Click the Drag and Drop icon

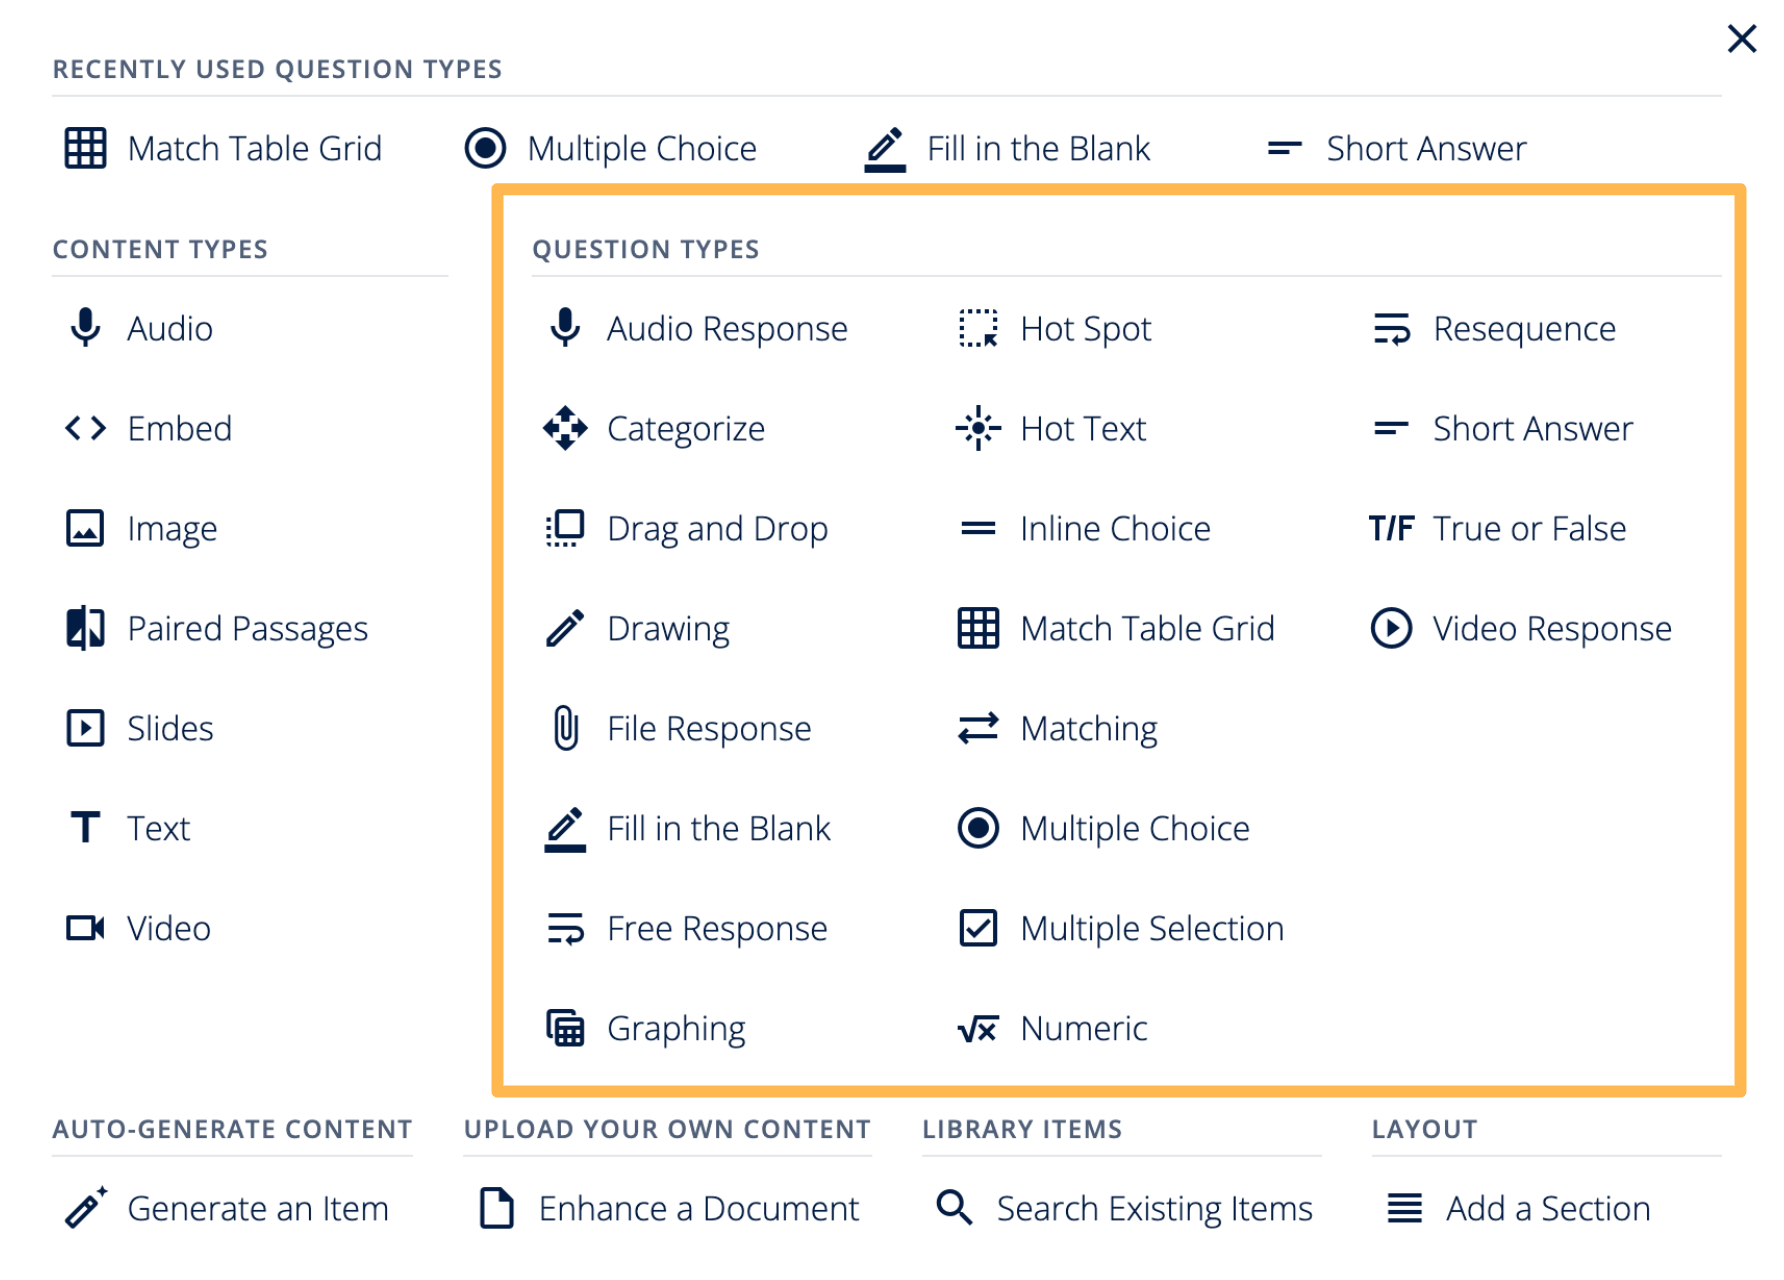[565, 528]
